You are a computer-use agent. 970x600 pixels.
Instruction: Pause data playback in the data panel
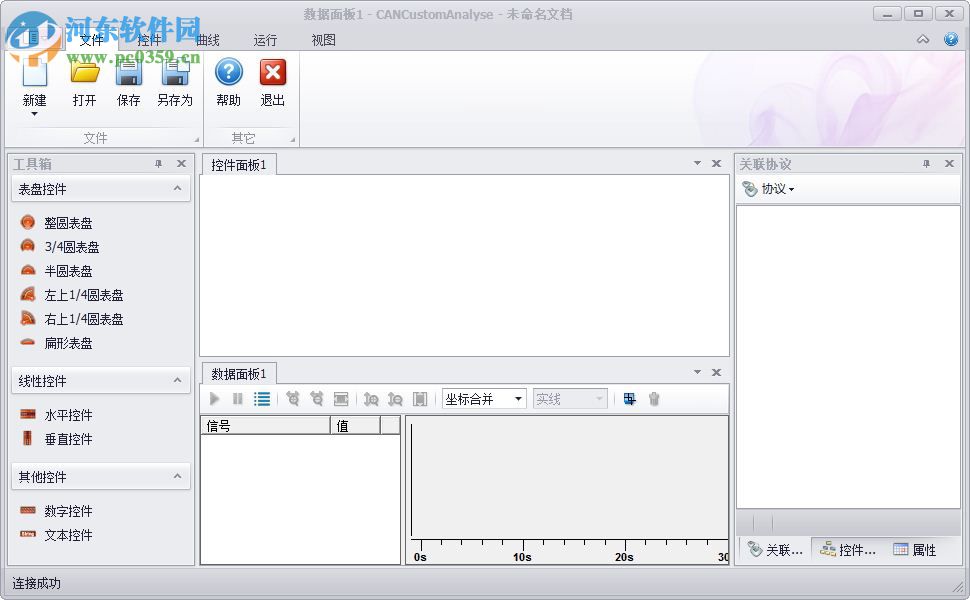coord(237,399)
